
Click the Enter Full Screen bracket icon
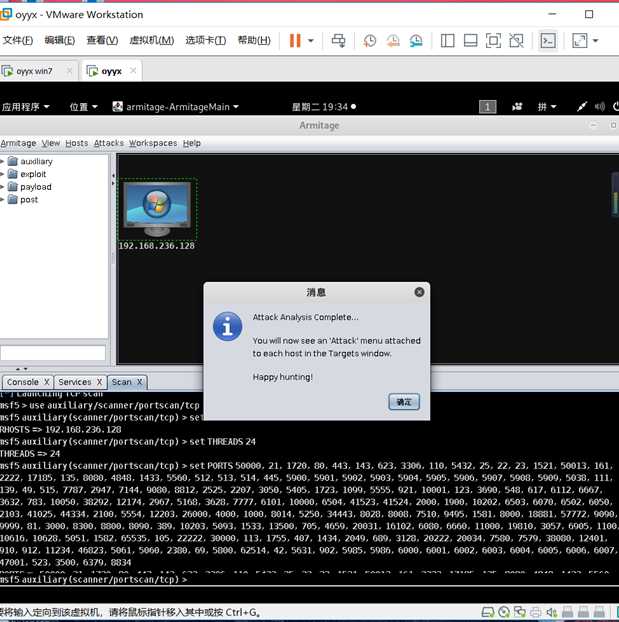(x=493, y=40)
